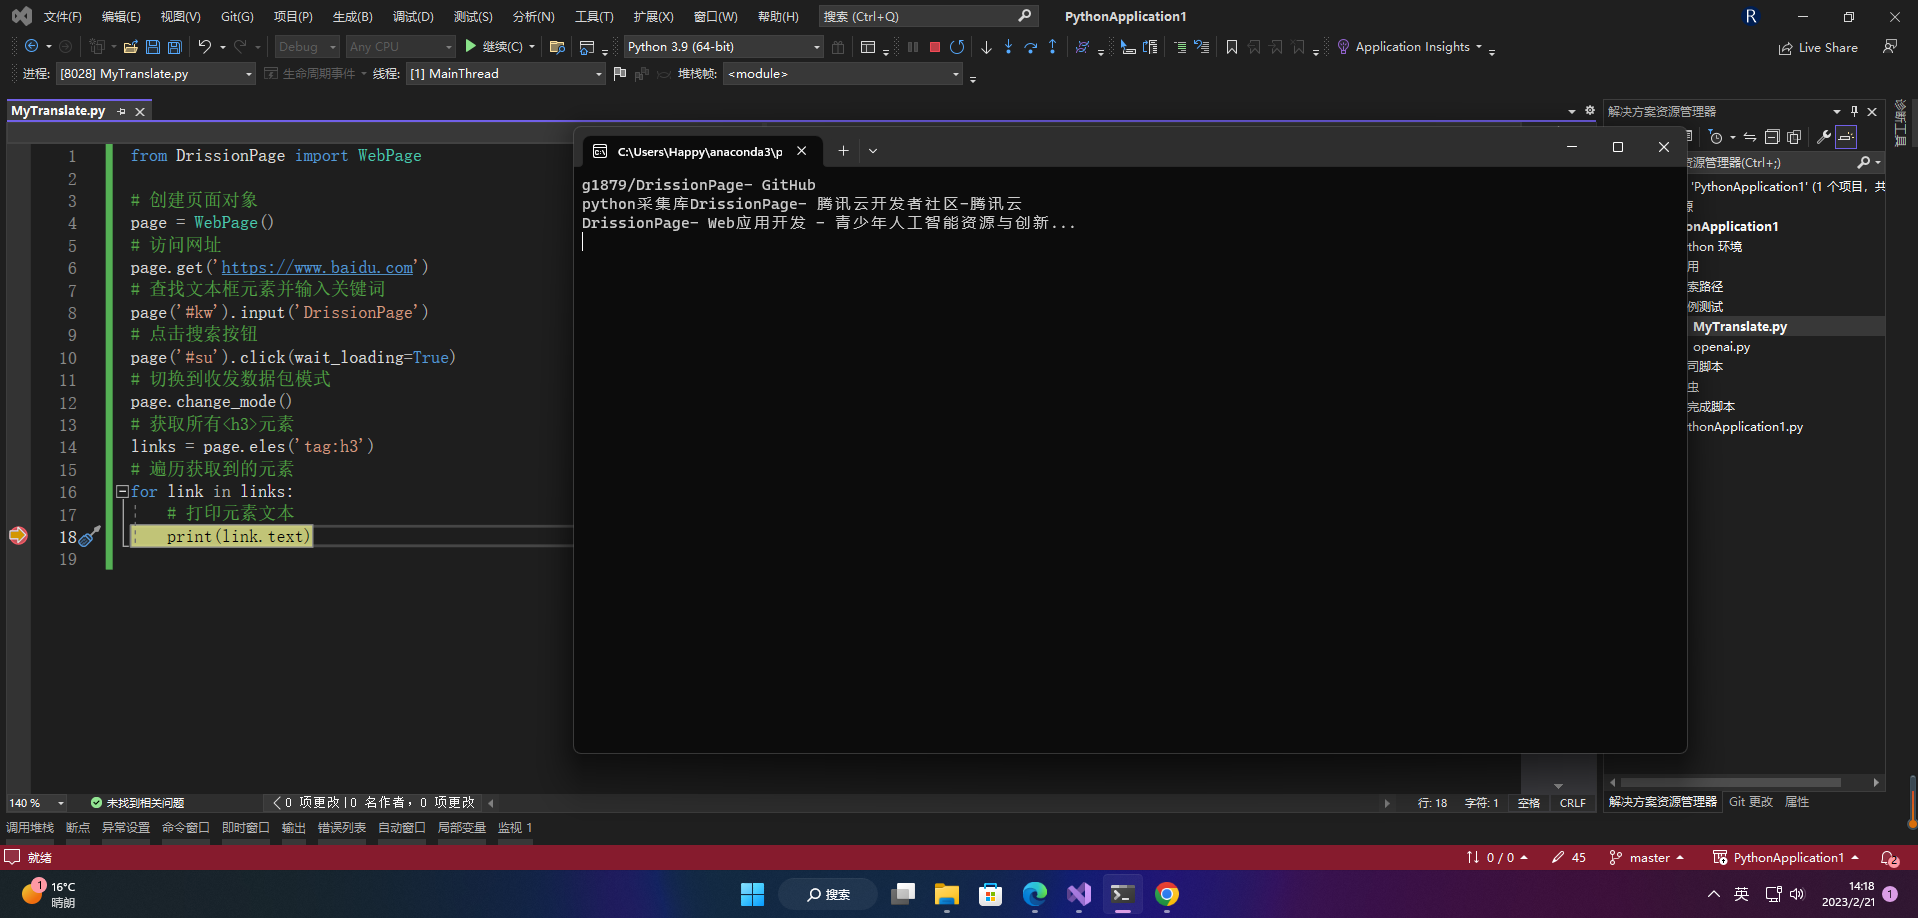Select the Step Over icon
This screenshot has height=918, width=1918.
coord(1031,46)
